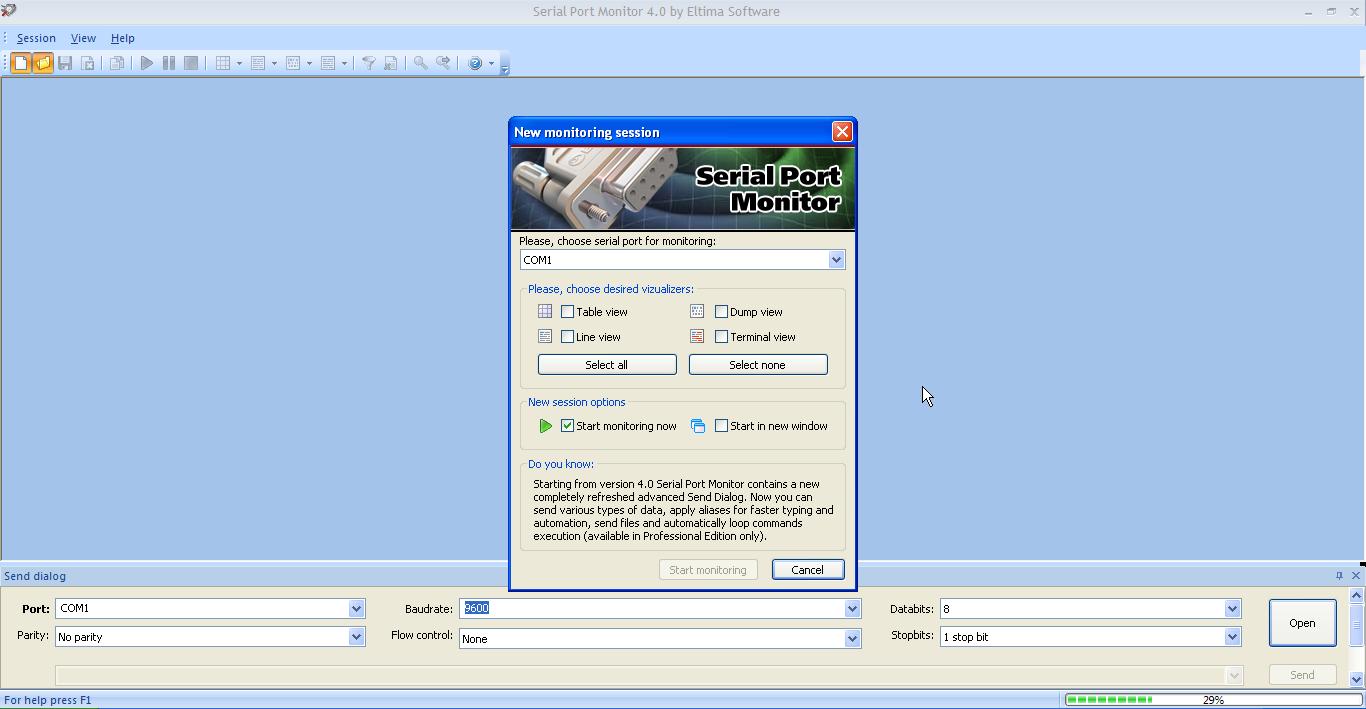Screen dimensions: 1366x709
Task: Click the Send button
Action: (x=1302, y=675)
